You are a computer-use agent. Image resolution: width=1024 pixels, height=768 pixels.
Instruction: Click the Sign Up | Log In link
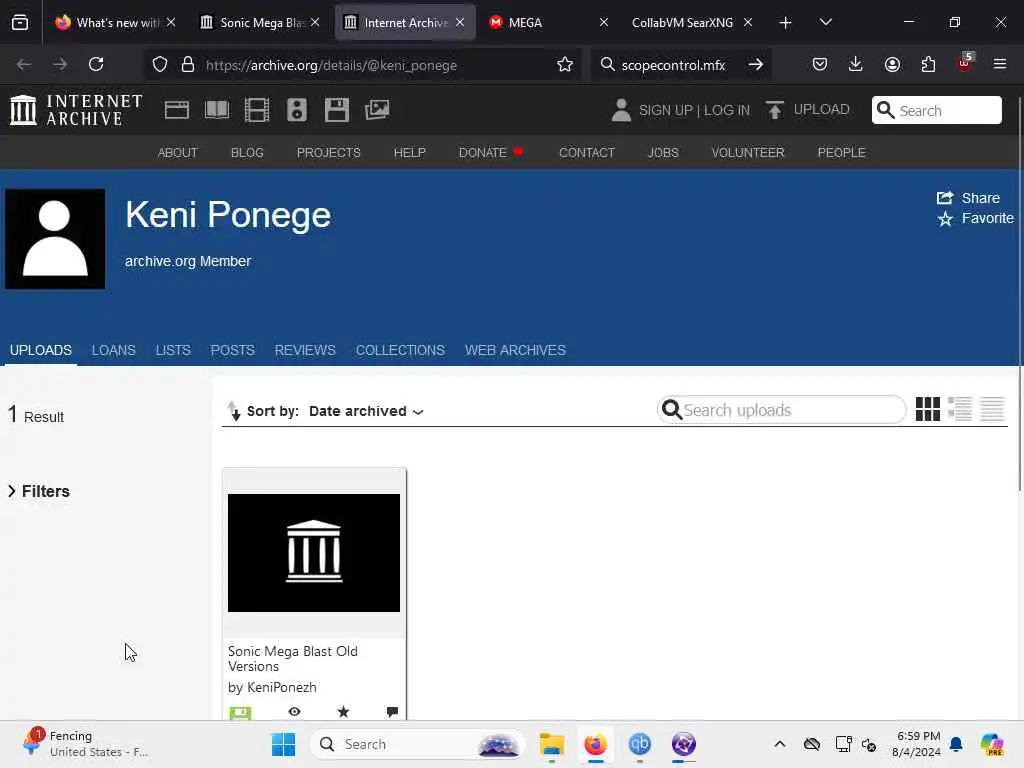694,110
